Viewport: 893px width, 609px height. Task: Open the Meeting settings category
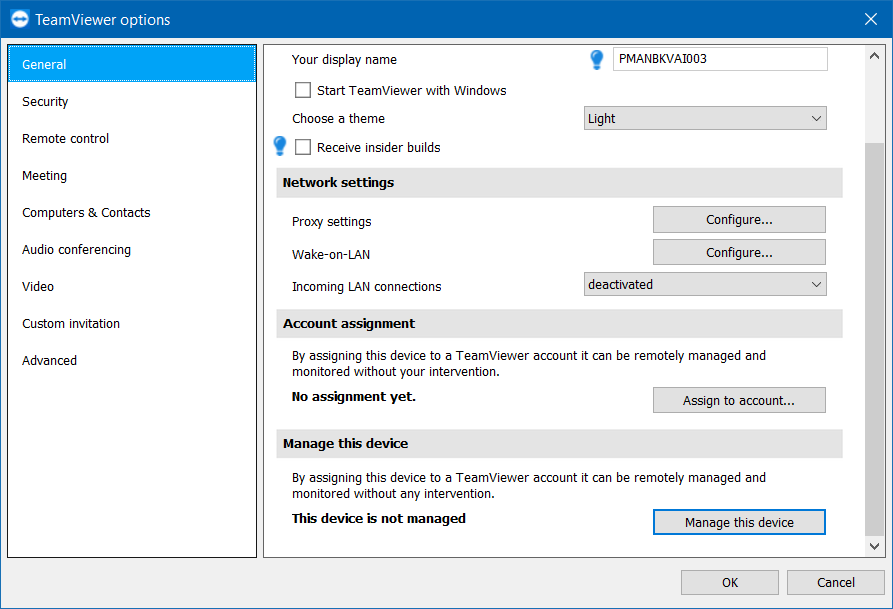[132, 175]
